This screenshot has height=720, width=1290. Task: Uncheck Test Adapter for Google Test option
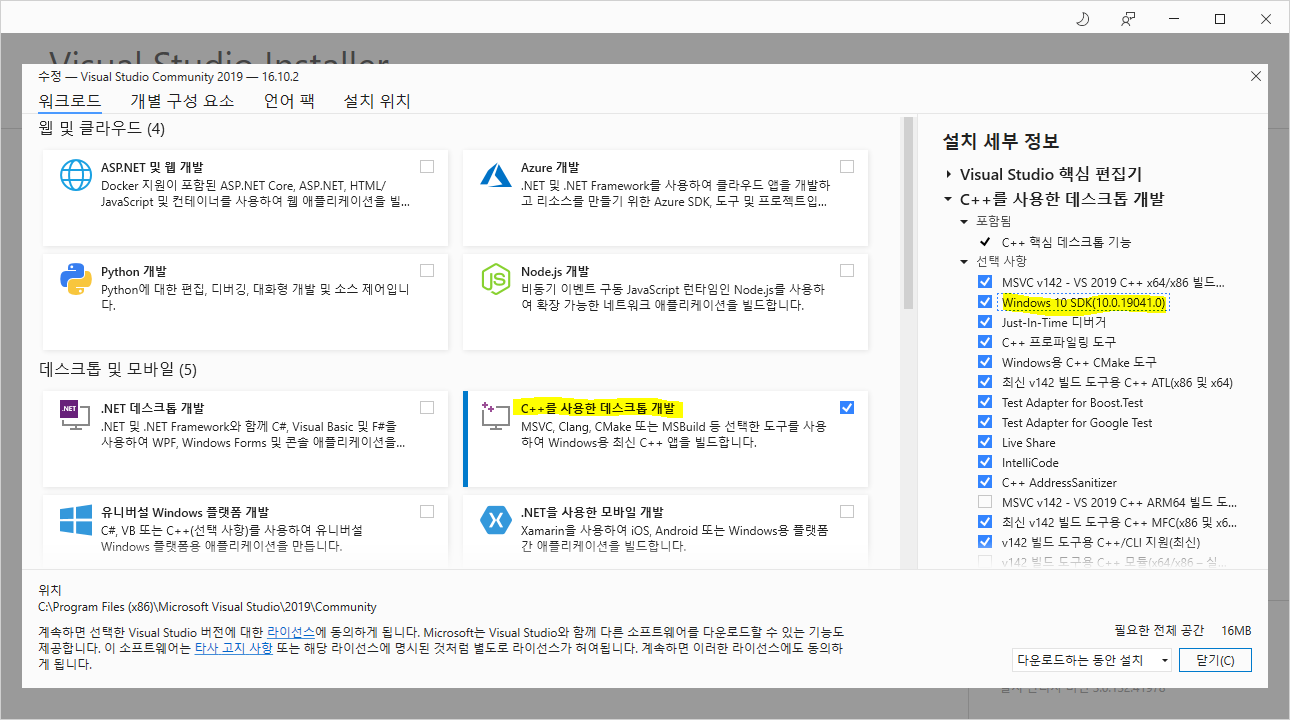pos(985,422)
